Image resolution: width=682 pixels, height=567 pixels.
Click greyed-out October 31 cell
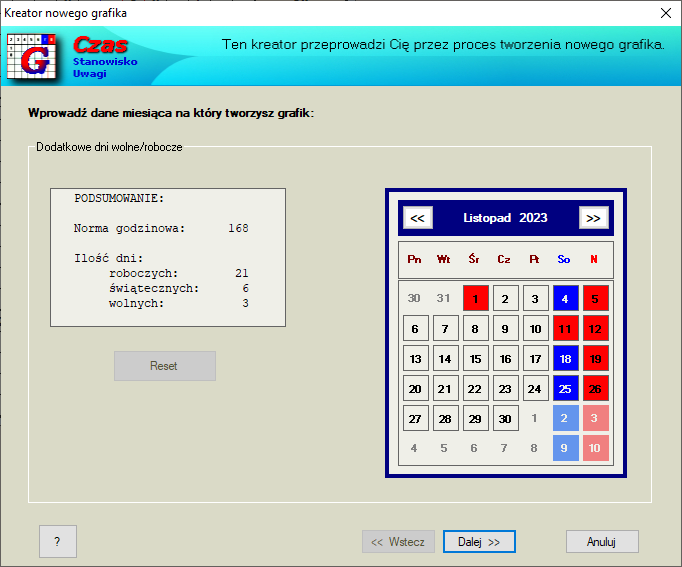pyautogui.click(x=445, y=298)
